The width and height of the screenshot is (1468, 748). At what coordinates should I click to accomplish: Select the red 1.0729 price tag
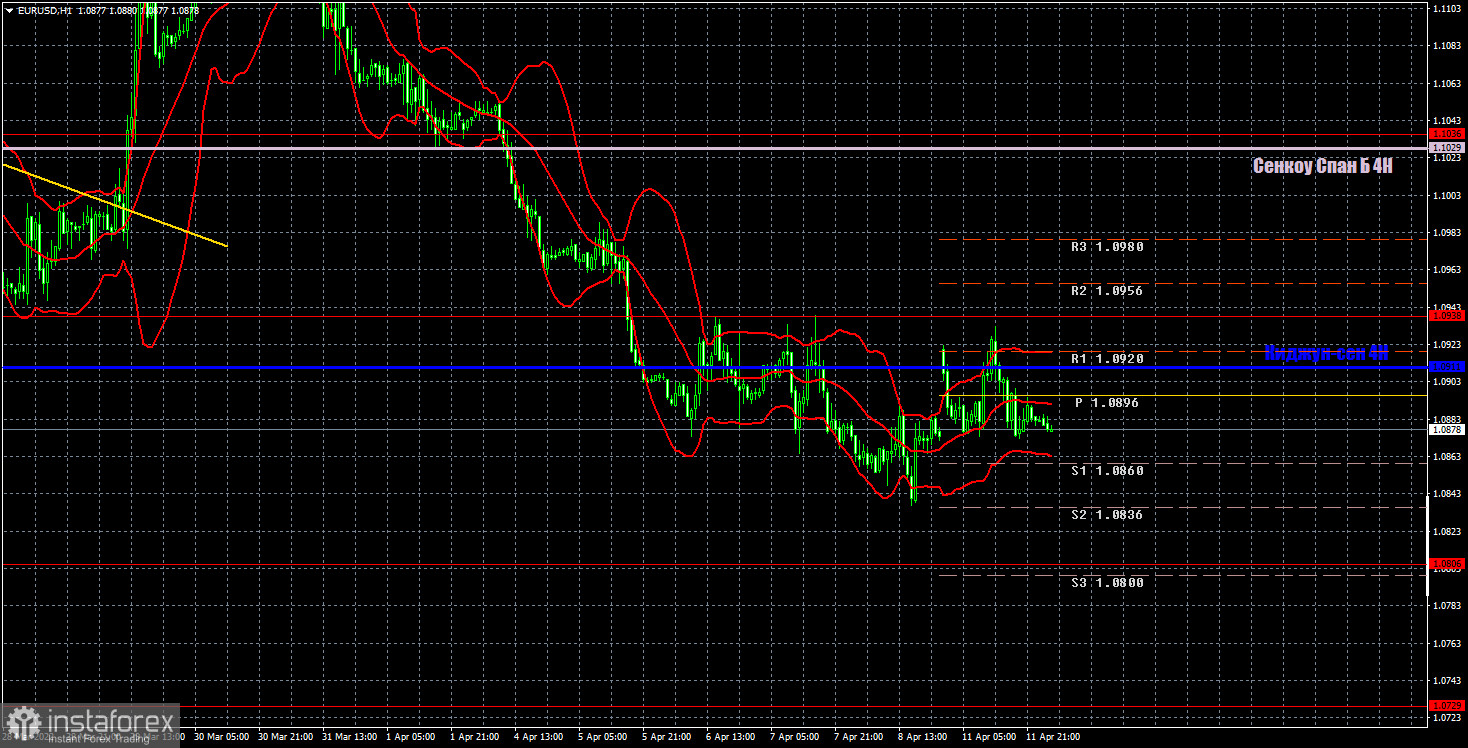[x=1447, y=706]
